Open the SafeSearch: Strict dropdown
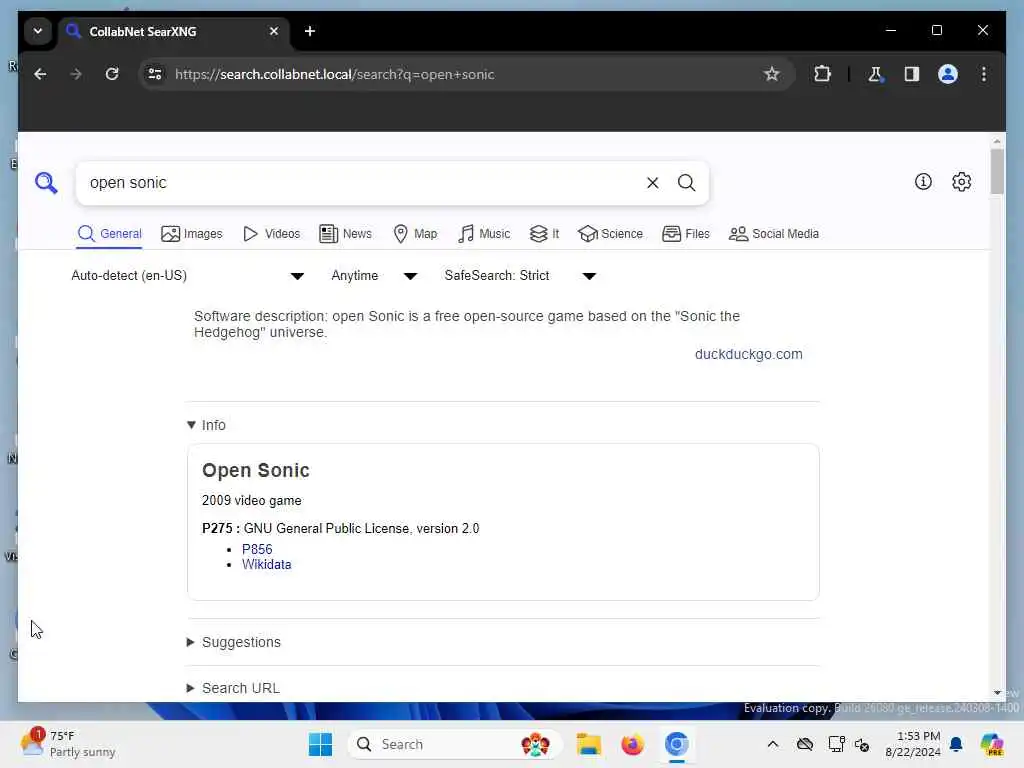The height and width of the screenshot is (768, 1024). pyautogui.click(x=520, y=276)
